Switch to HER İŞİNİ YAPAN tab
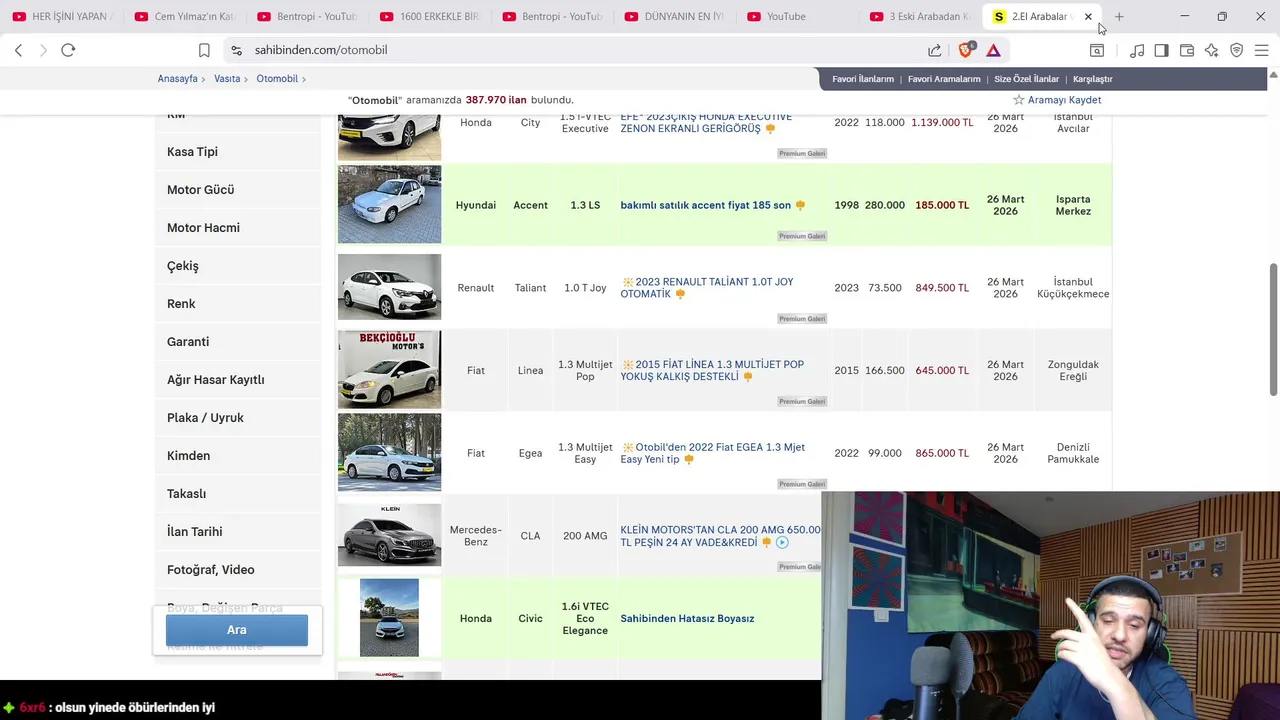The width and height of the screenshot is (1280, 720). click(x=63, y=16)
